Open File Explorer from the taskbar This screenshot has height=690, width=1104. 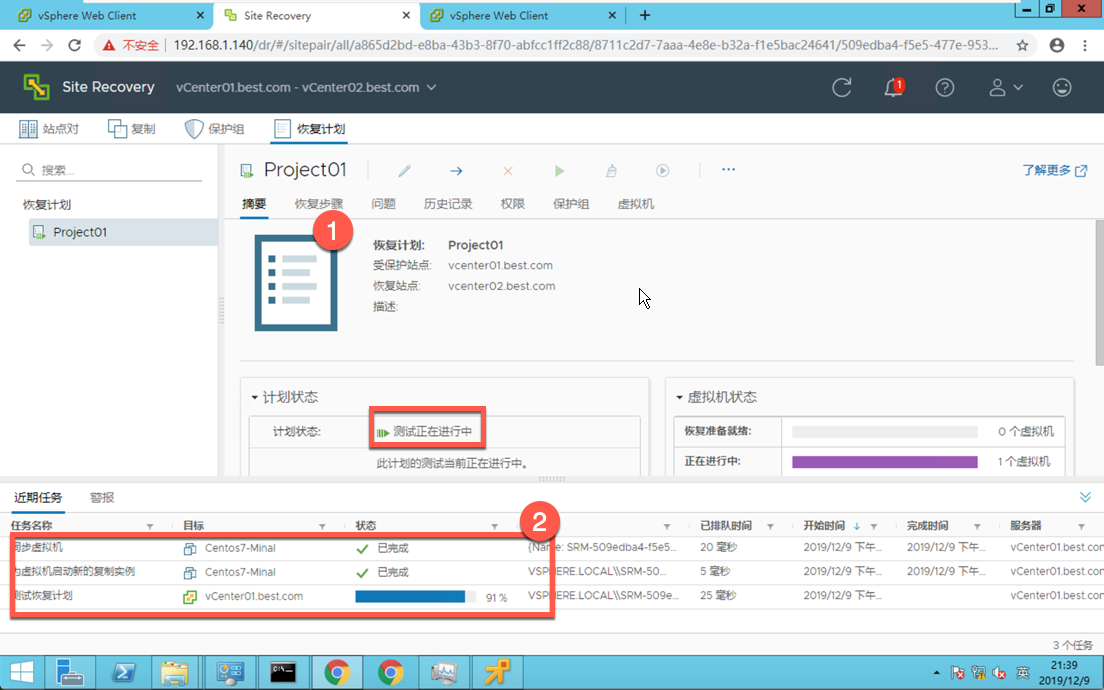[x=174, y=672]
